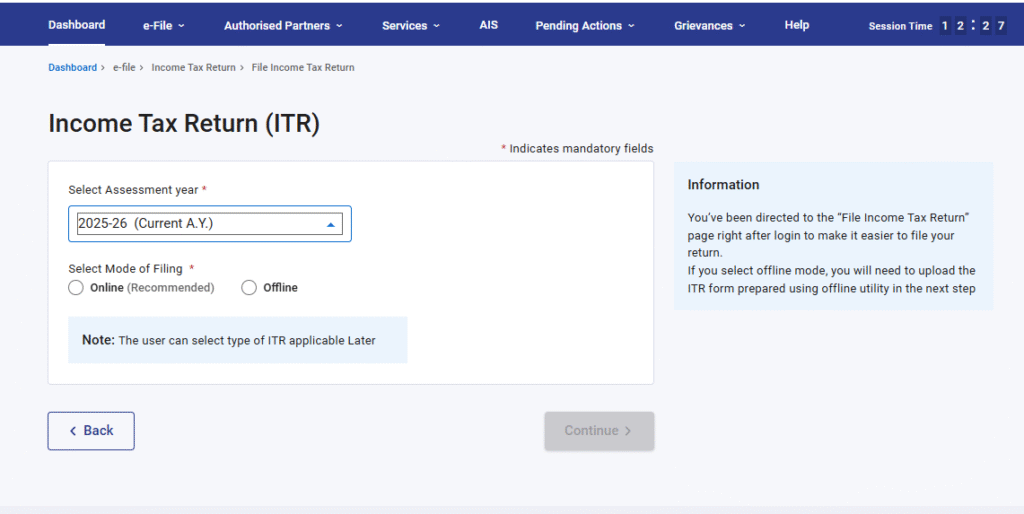Choose Offline mode of filing
This screenshot has width=1024, height=514.
click(x=249, y=288)
